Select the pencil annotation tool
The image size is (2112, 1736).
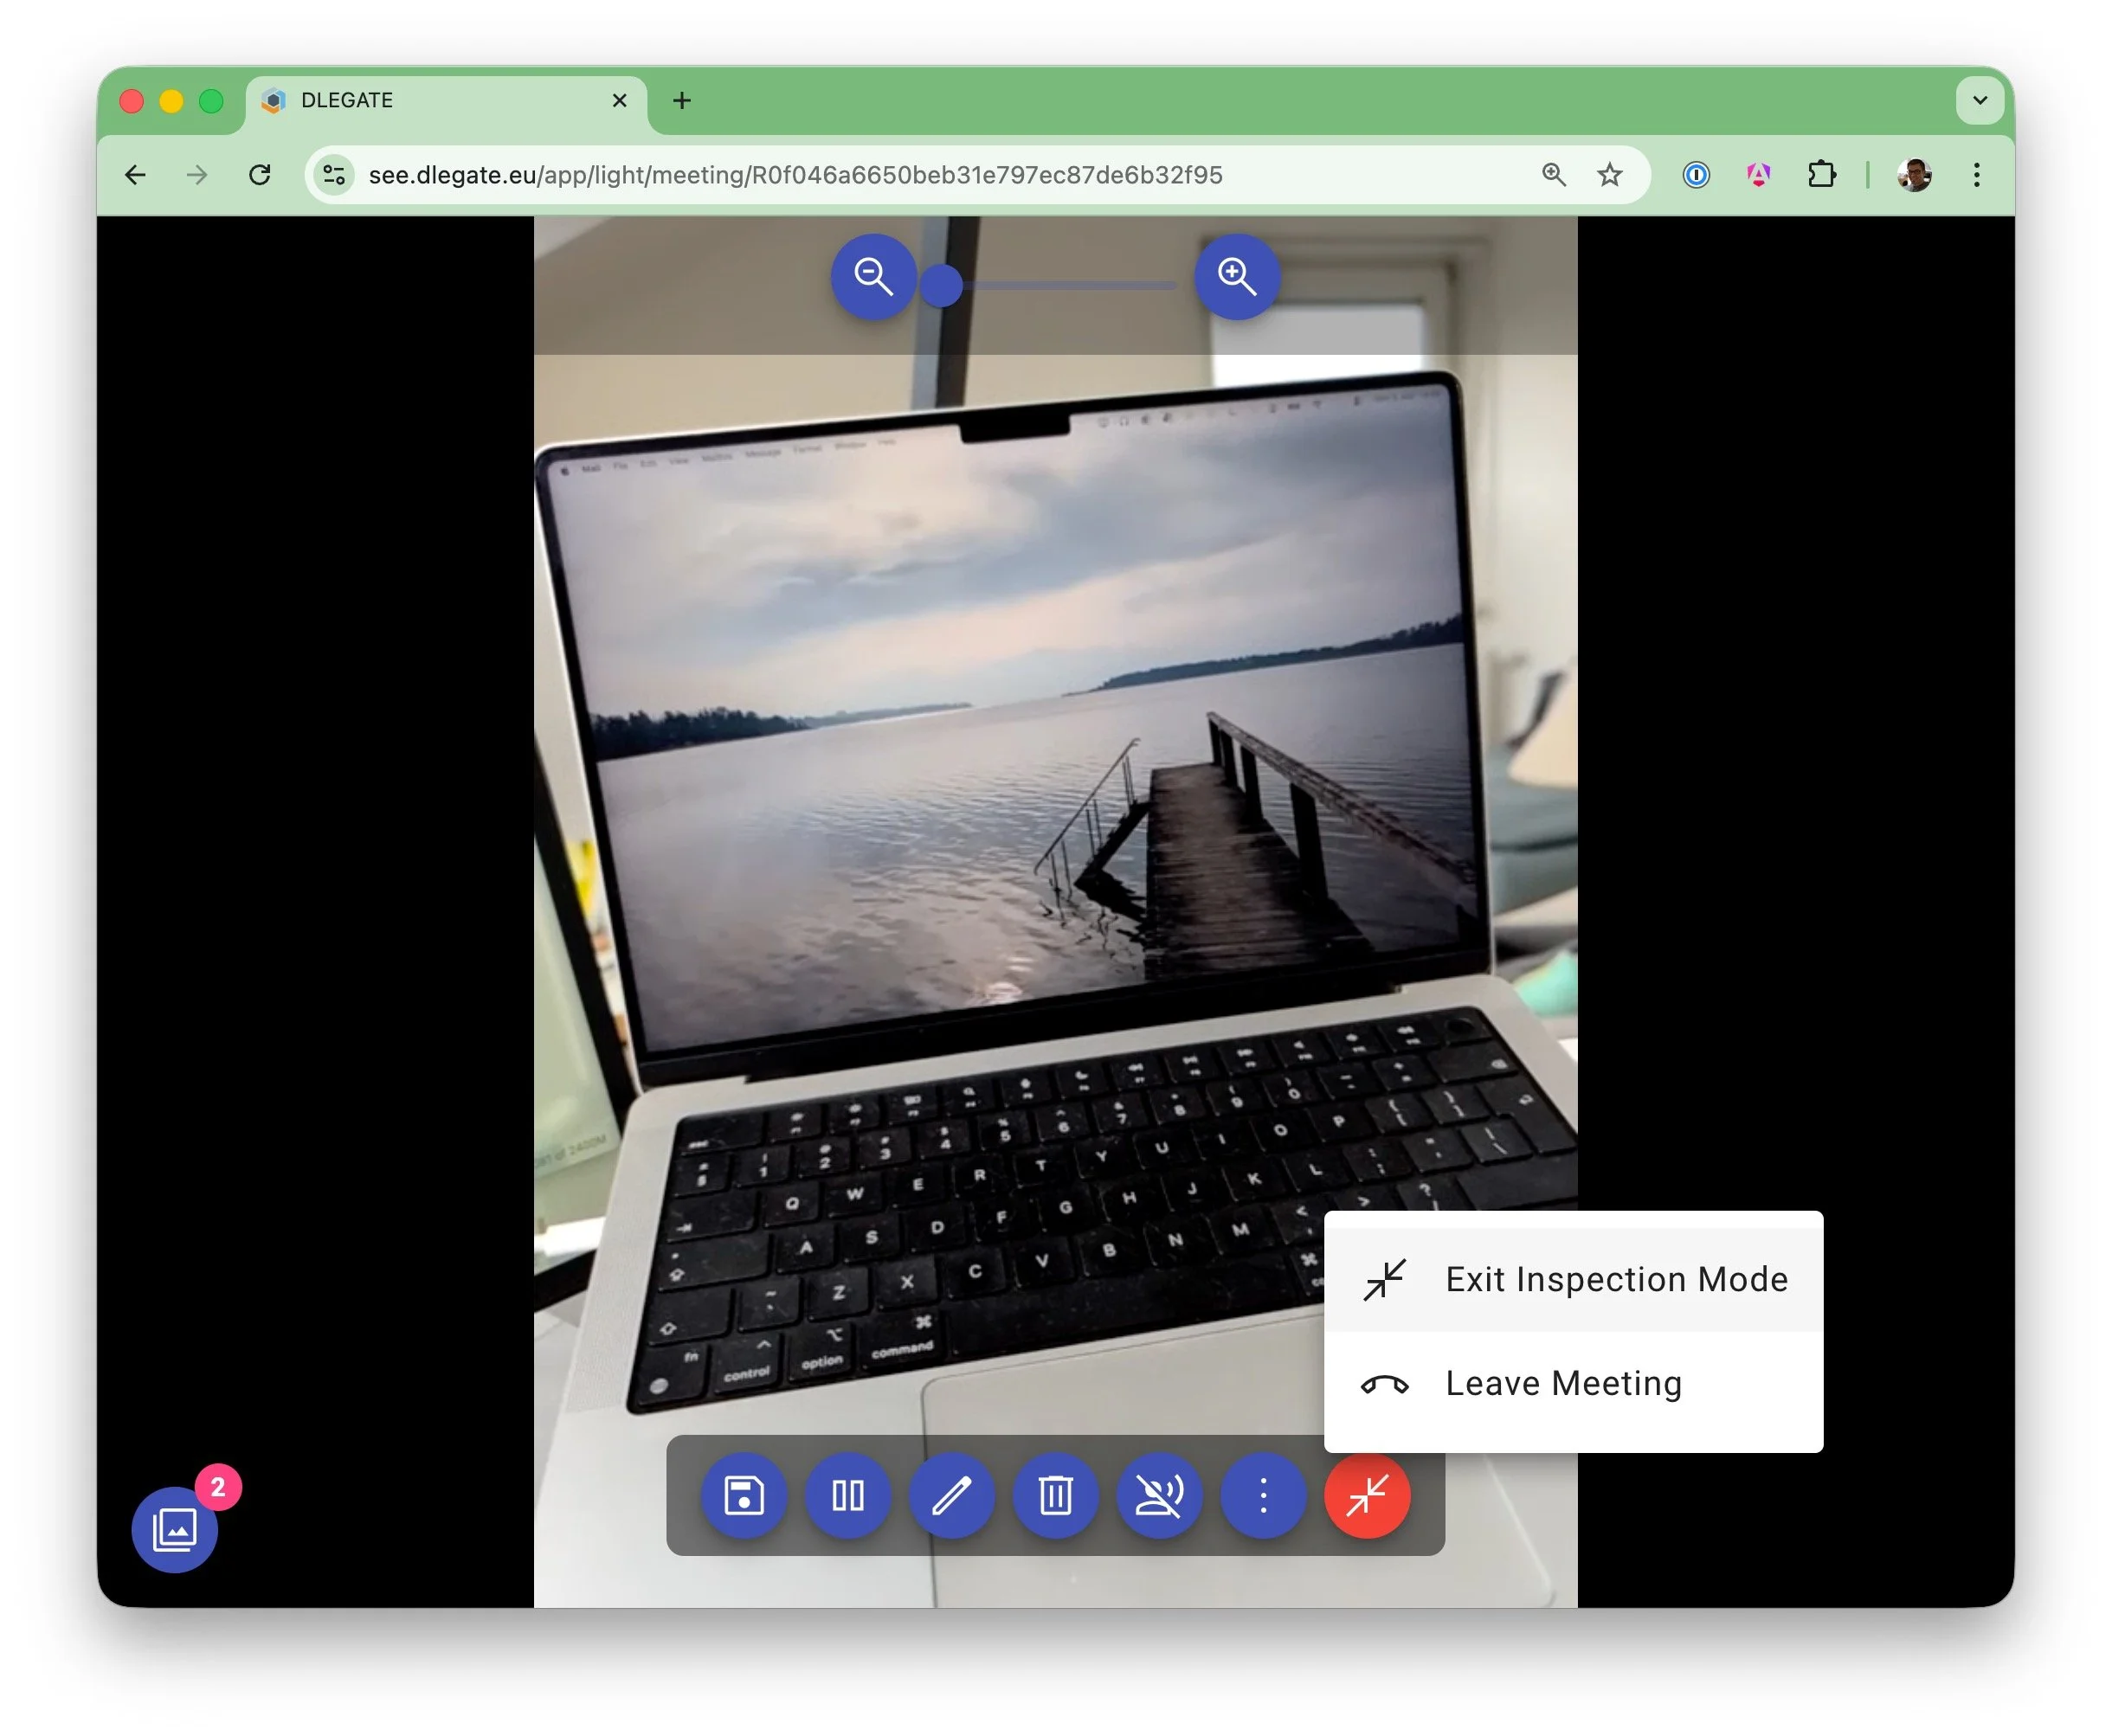click(x=952, y=1496)
